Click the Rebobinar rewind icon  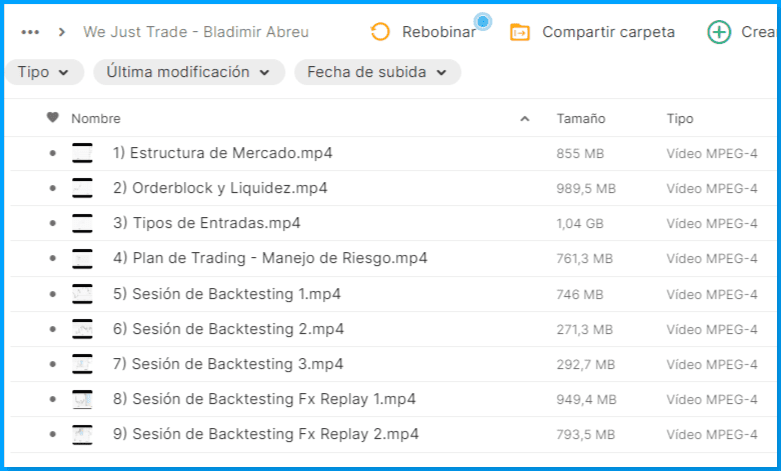point(380,32)
